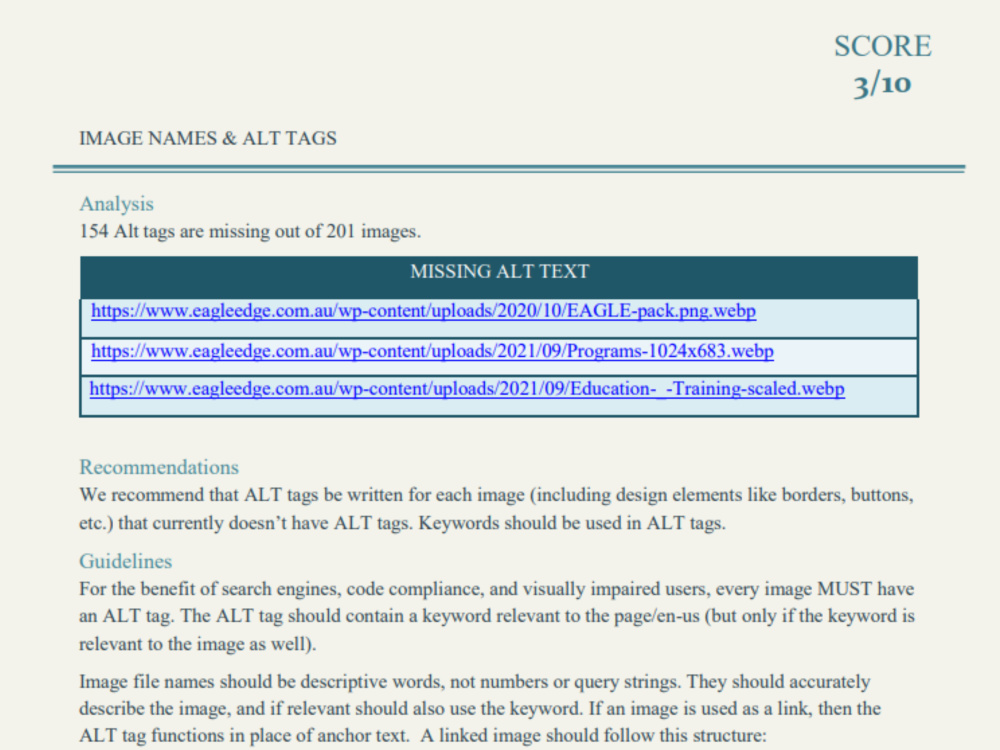This screenshot has height=750, width=1000.
Task: Click the '154 Alt tags are missing' sentence
Action: [x=250, y=232]
